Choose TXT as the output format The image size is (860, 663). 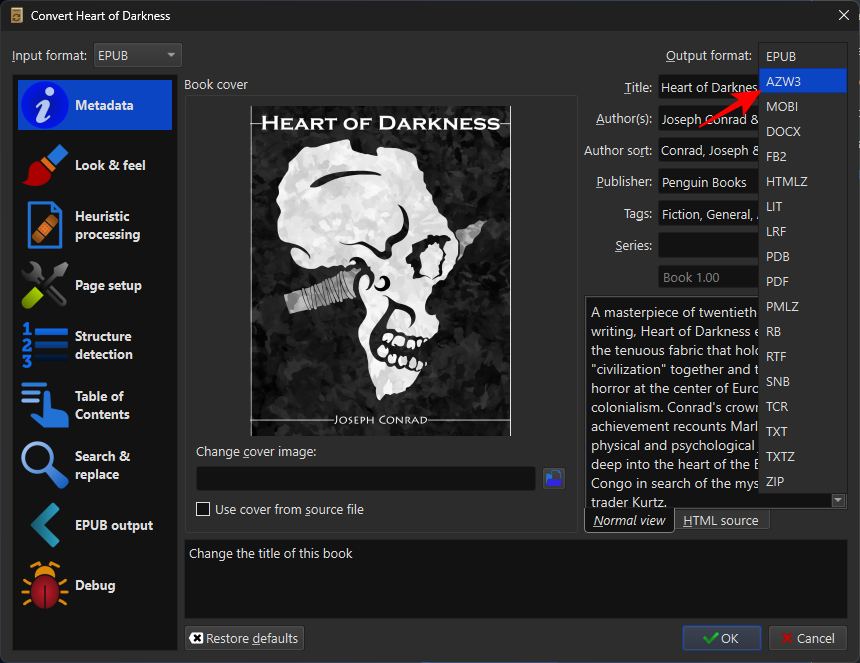[803, 432]
